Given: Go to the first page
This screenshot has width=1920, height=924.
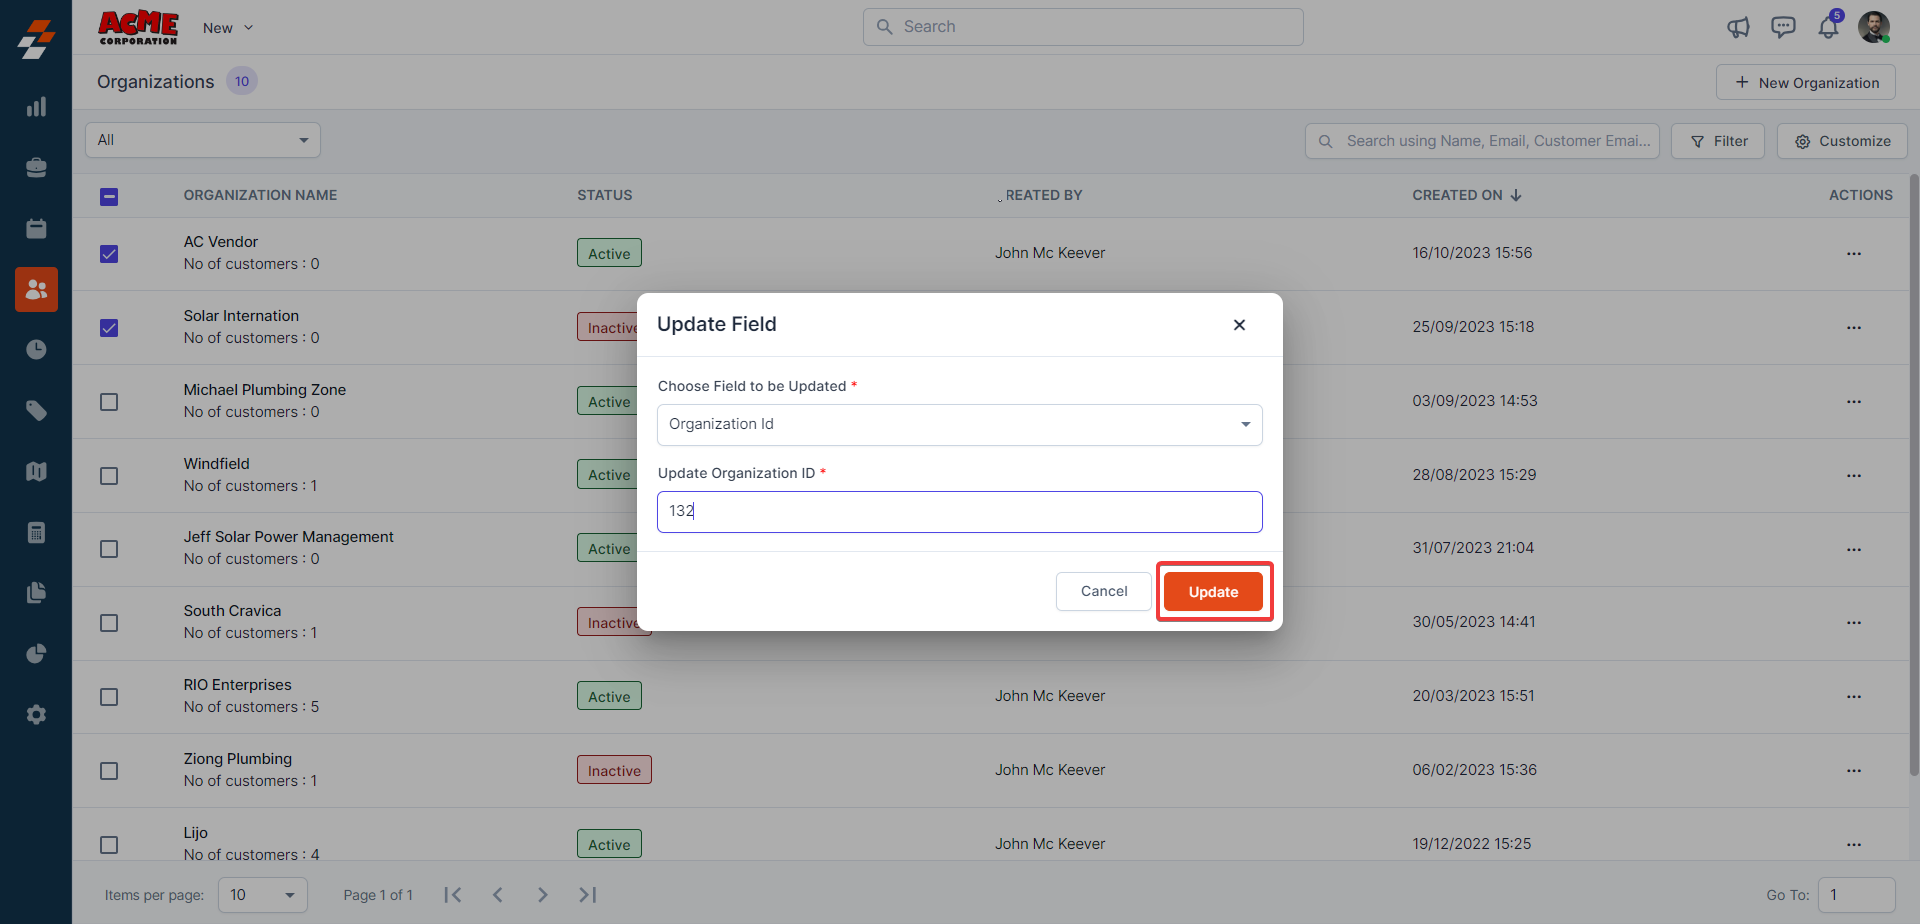Looking at the screenshot, I should (453, 895).
